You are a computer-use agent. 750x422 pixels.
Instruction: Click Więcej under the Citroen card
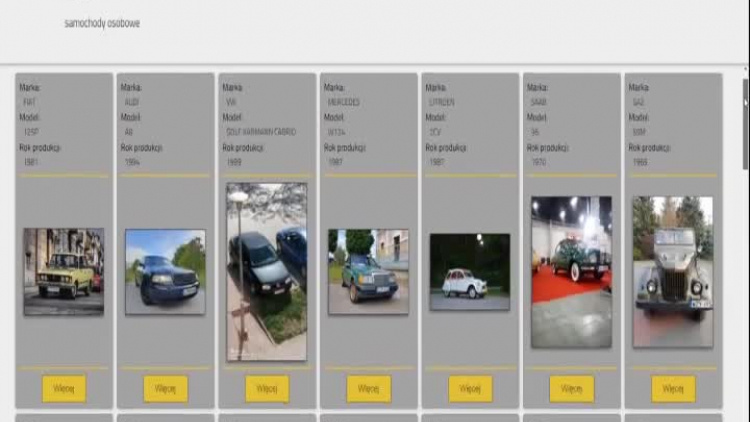tap(470, 388)
